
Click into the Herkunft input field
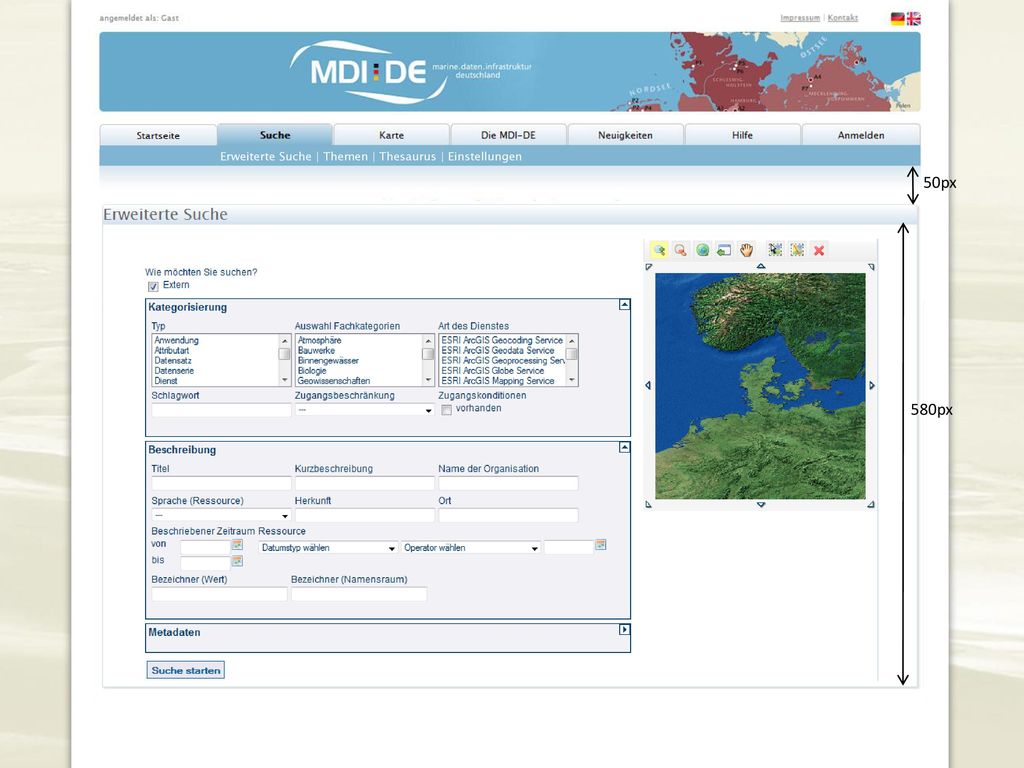364,515
